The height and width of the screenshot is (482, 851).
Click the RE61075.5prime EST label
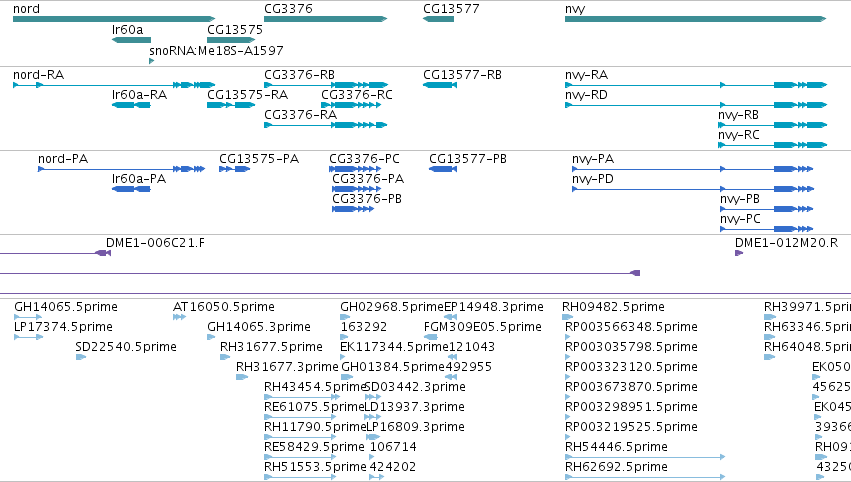click(314, 407)
